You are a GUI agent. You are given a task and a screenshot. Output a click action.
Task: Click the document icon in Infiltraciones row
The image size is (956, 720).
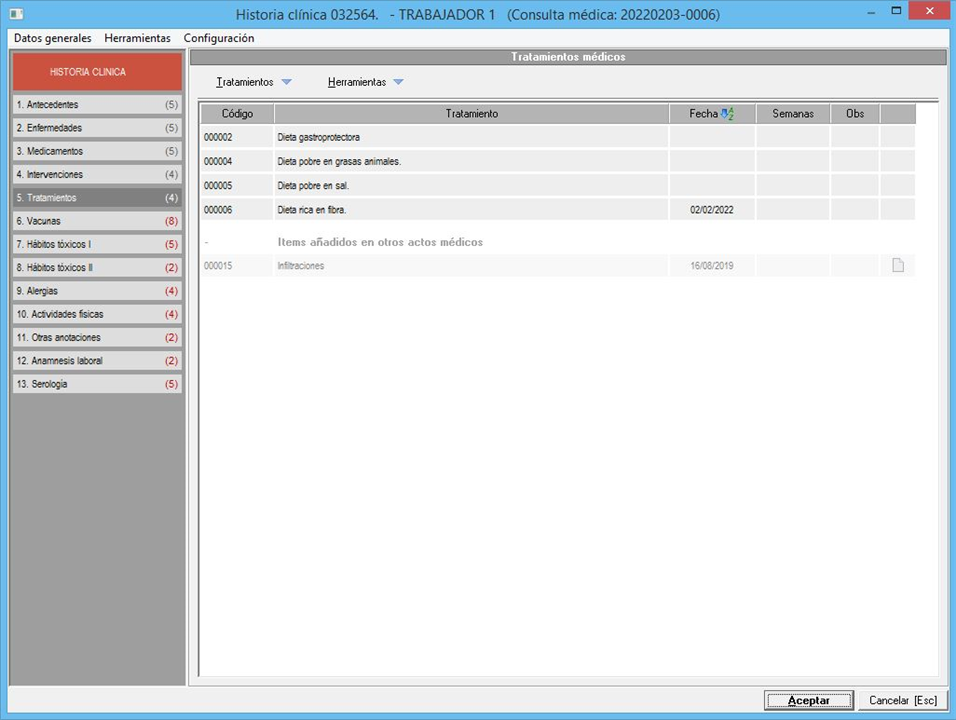[897, 266]
